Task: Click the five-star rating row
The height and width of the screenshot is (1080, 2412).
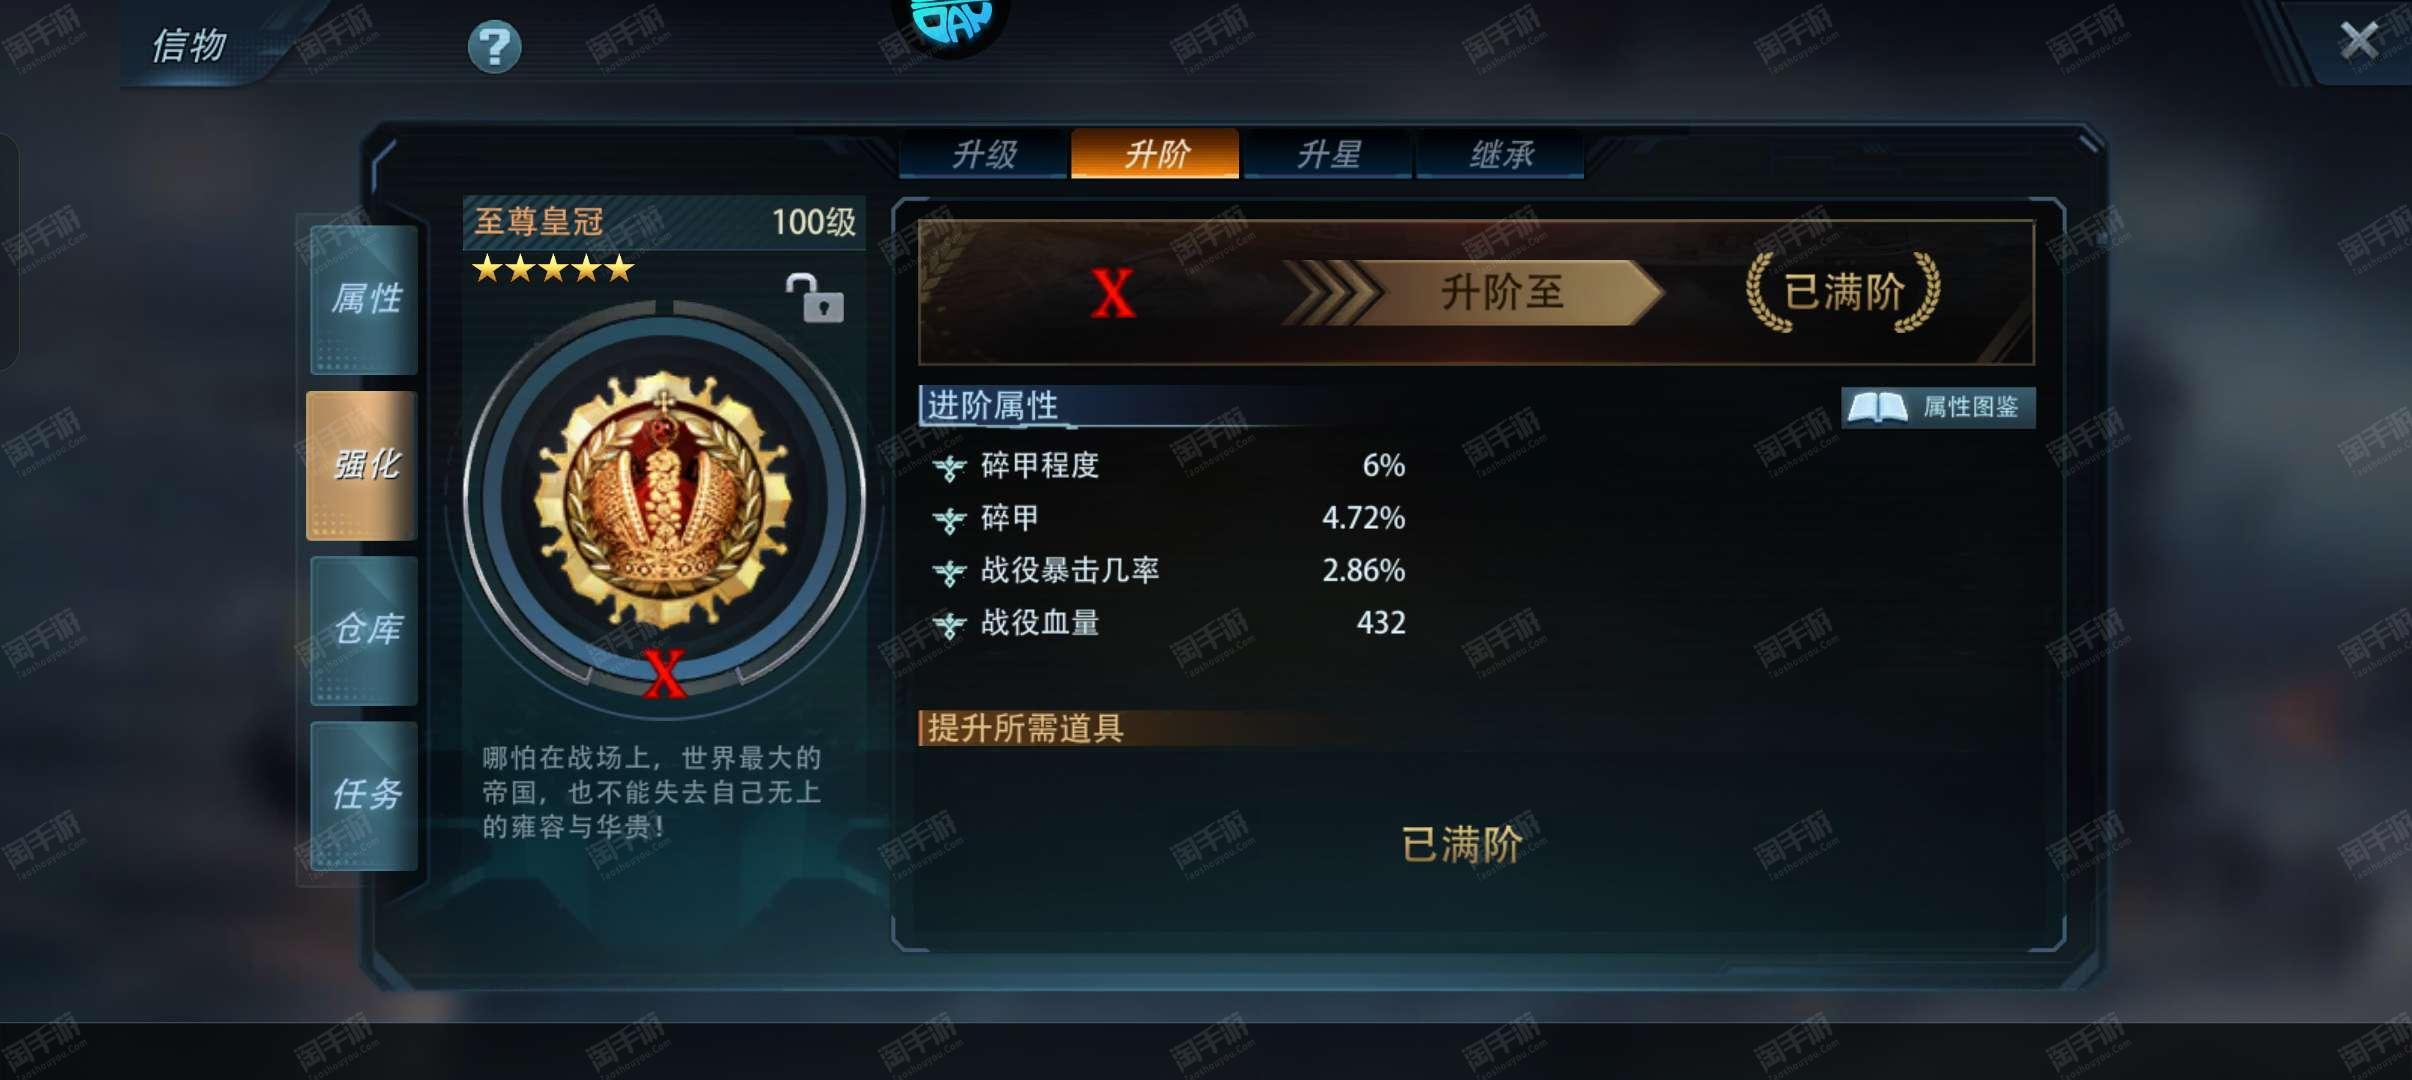Action: (553, 268)
